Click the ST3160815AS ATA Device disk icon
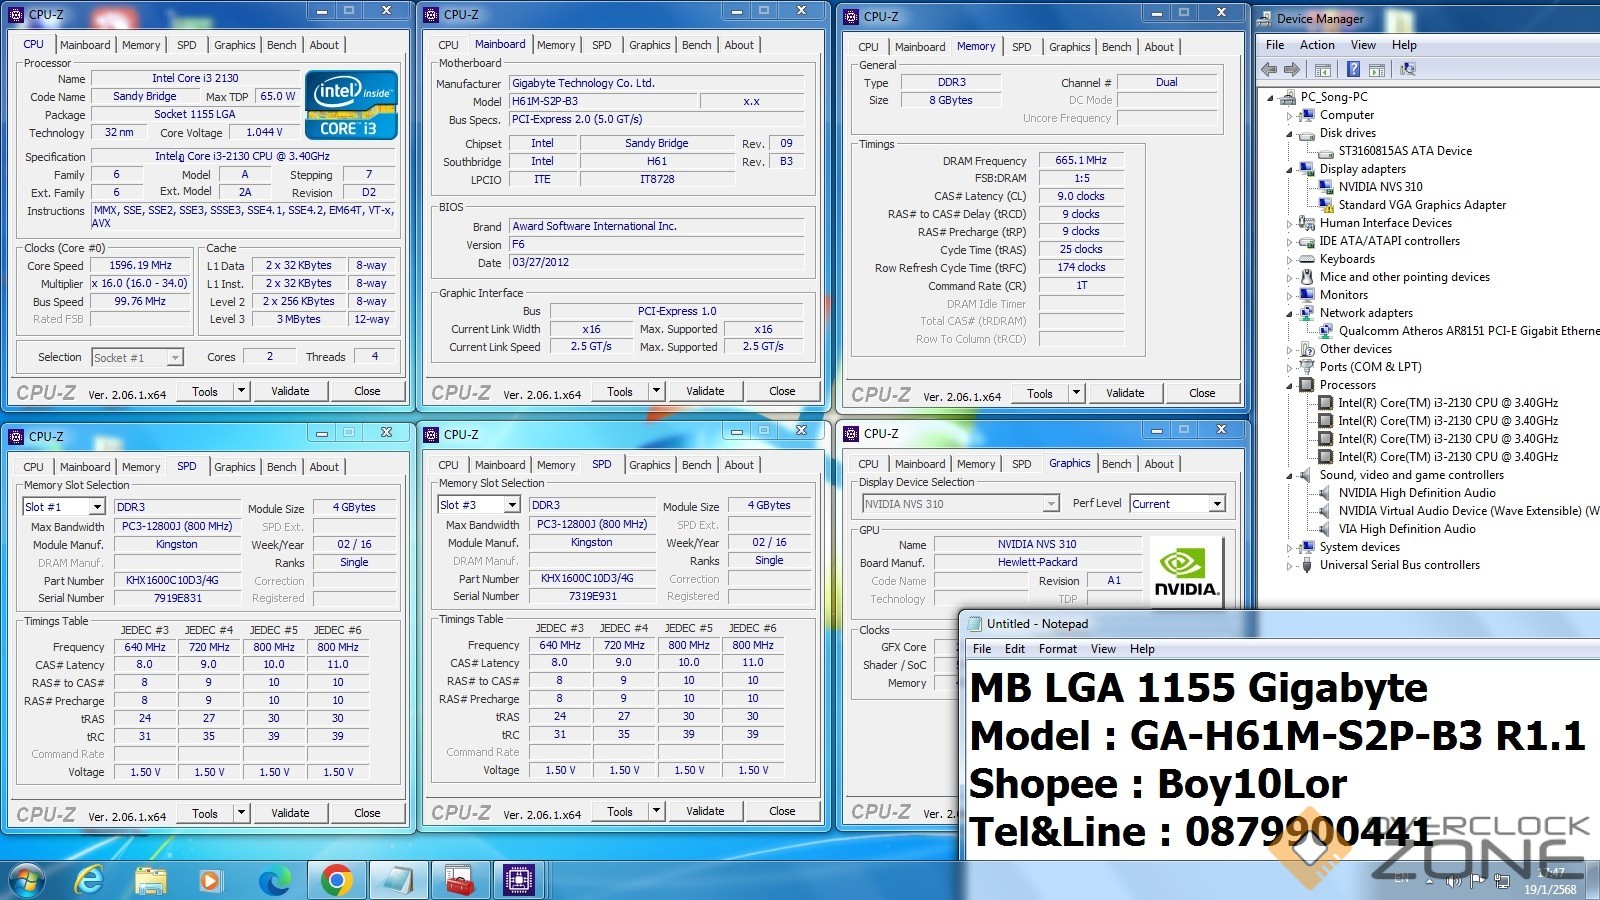 tap(1326, 151)
